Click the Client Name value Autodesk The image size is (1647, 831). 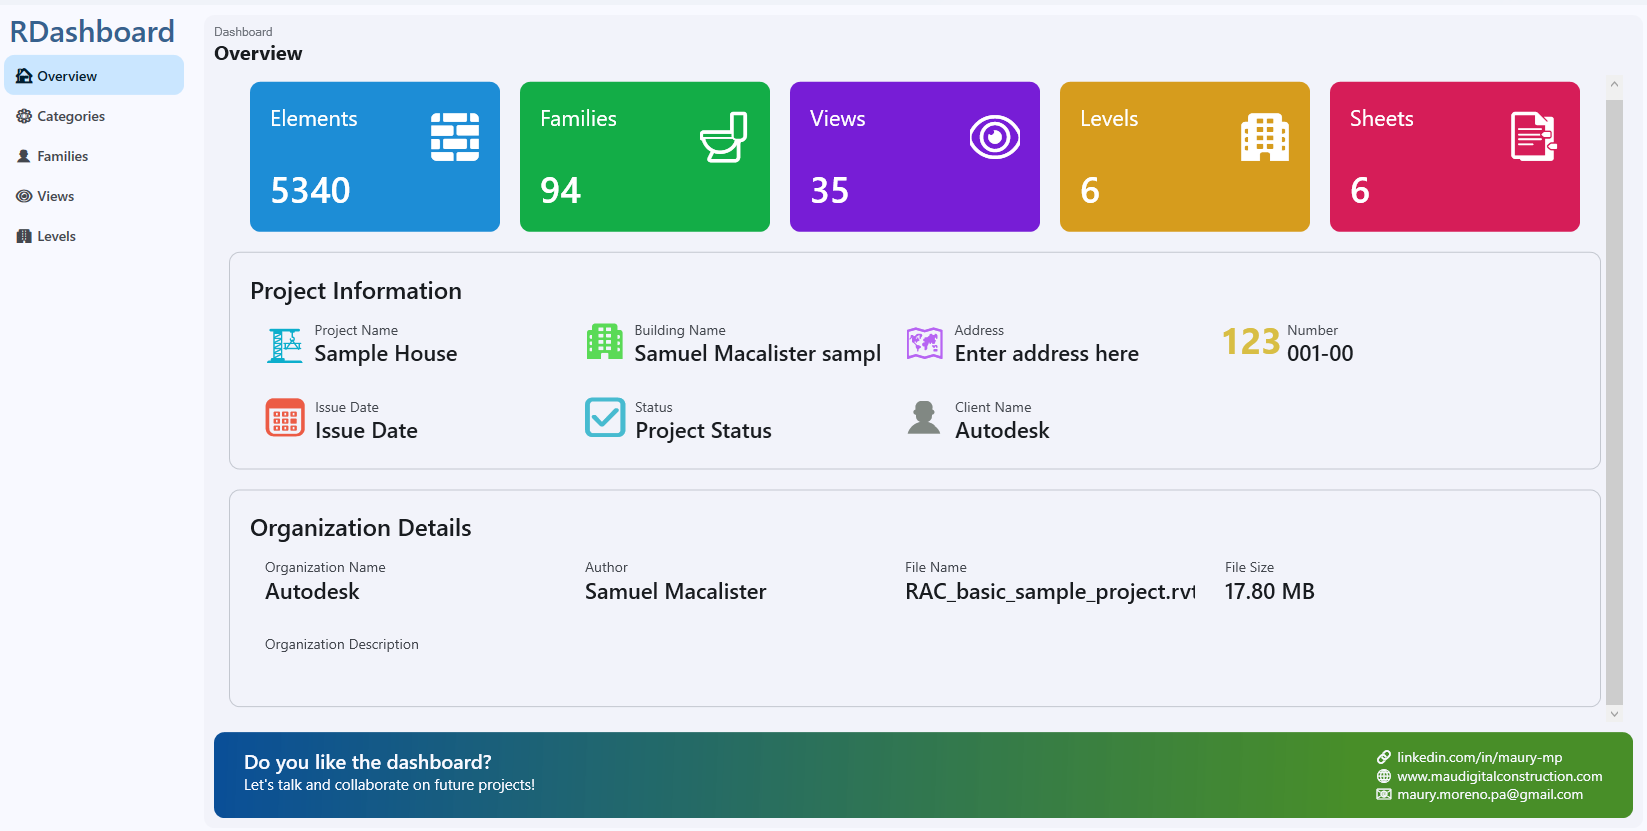[1002, 430]
